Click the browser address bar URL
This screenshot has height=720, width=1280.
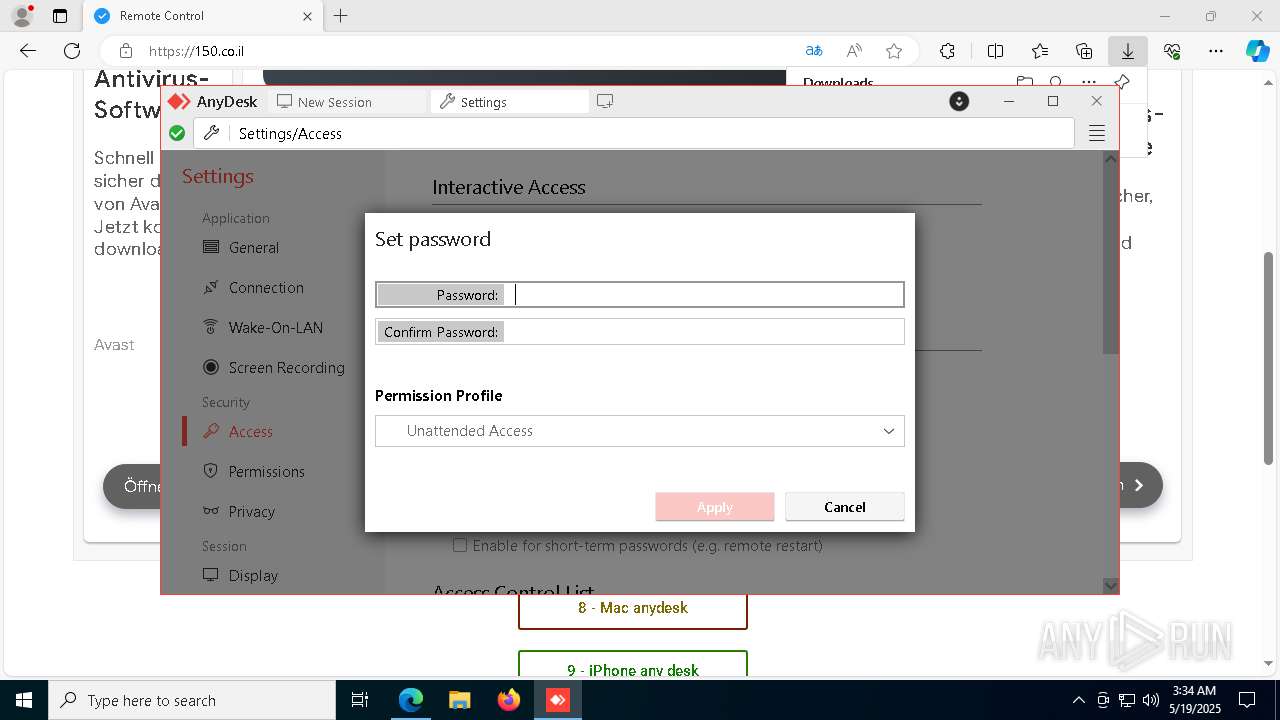click(x=196, y=51)
